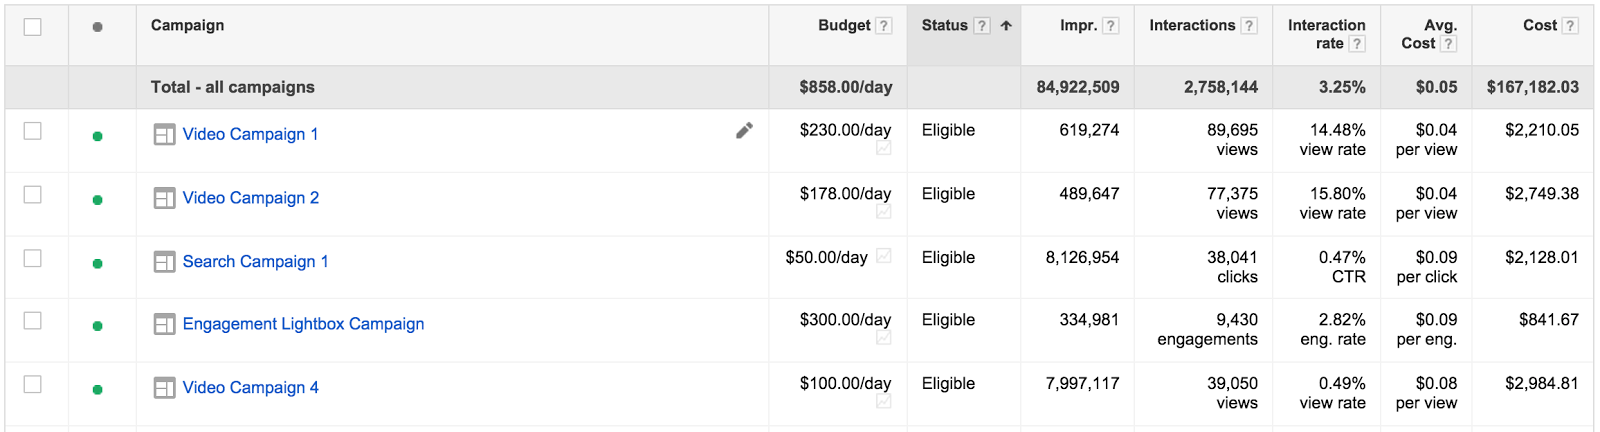Open the Video Campaign 2 link
Image resolution: width=1600 pixels, height=432 pixels.
[x=251, y=198]
